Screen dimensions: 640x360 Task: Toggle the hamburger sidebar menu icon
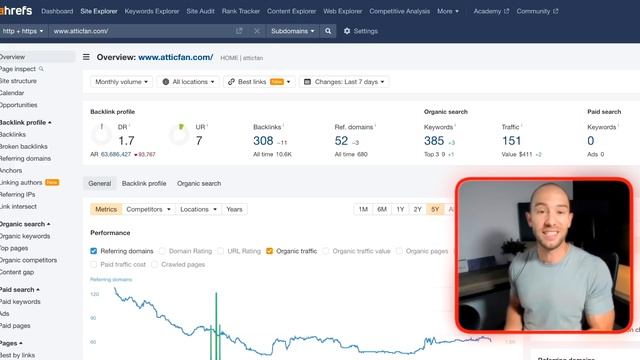tap(86, 57)
